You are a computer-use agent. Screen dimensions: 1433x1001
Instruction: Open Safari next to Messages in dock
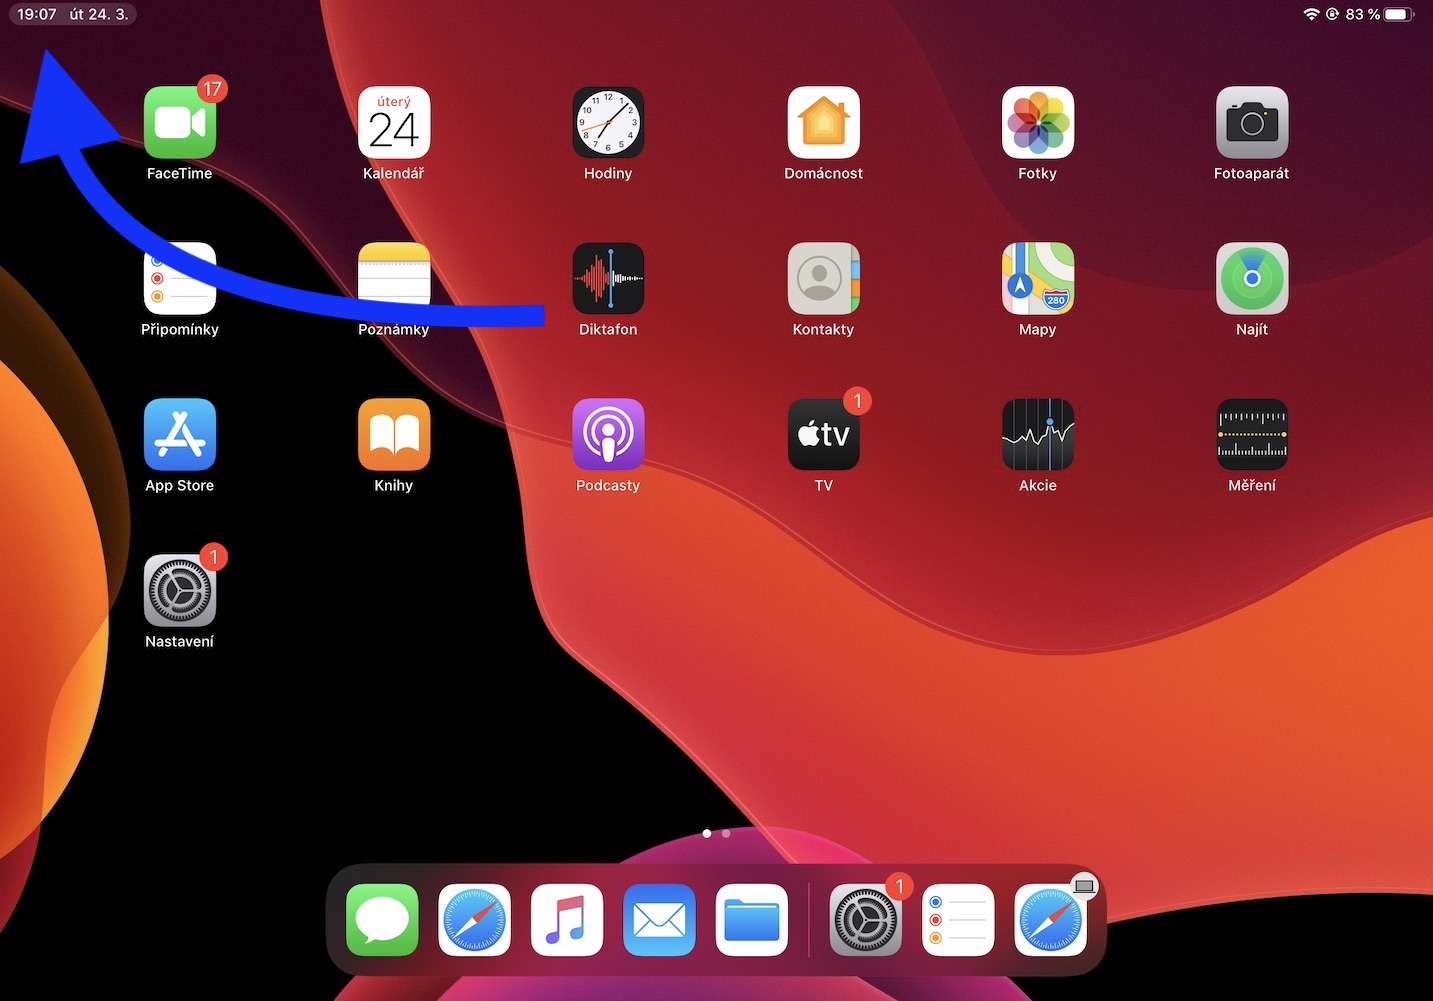[x=475, y=920]
